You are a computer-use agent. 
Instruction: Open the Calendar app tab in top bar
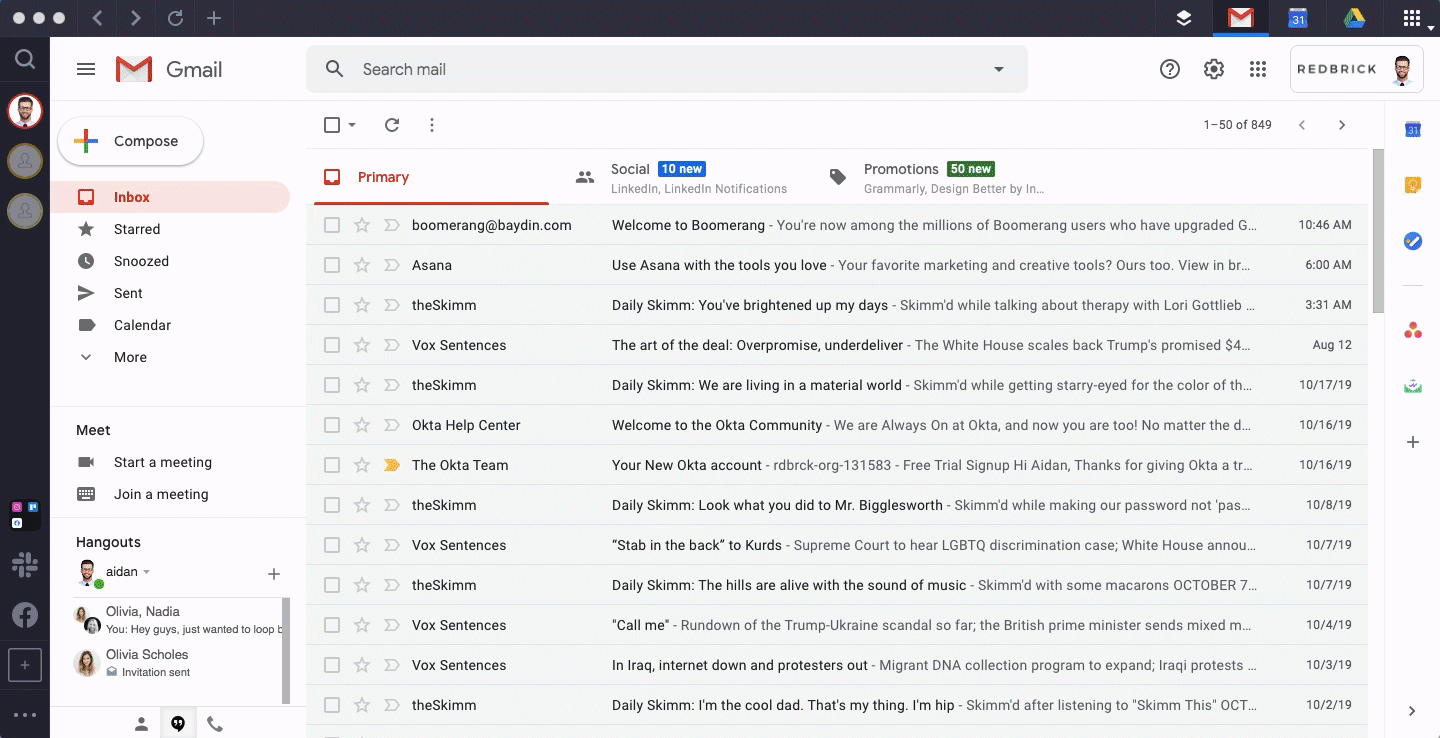[x=1297, y=18]
